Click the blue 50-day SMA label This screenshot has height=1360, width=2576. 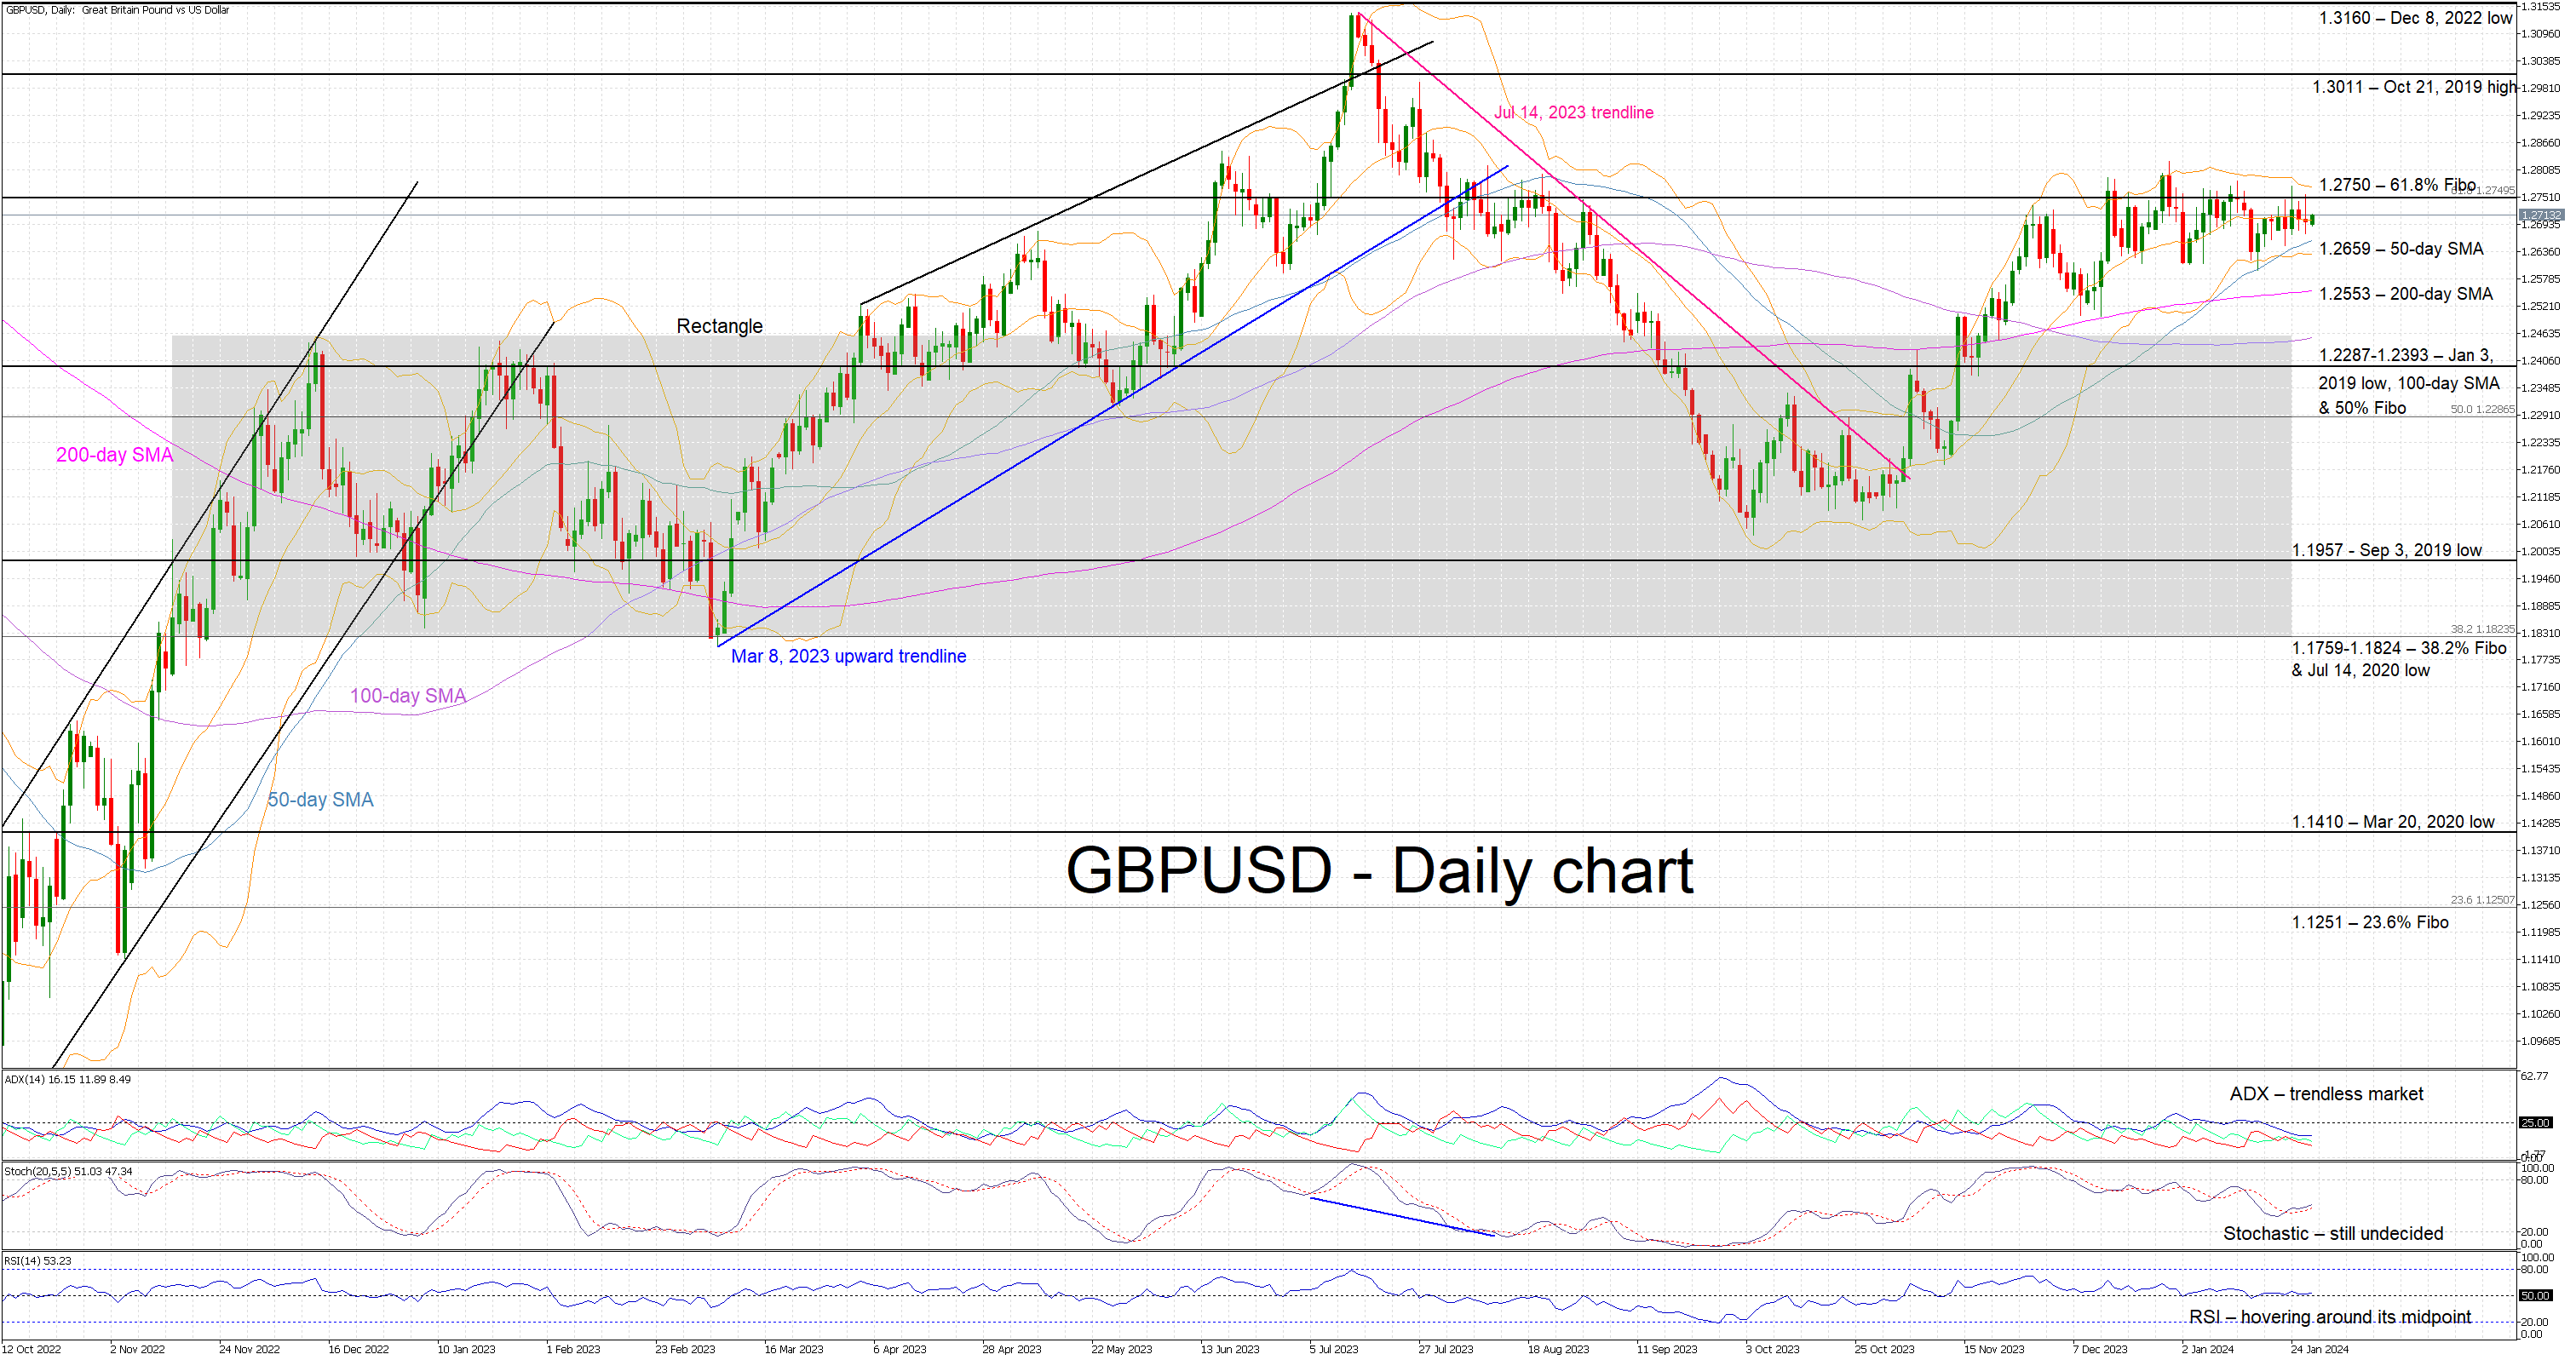tap(320, 800)
